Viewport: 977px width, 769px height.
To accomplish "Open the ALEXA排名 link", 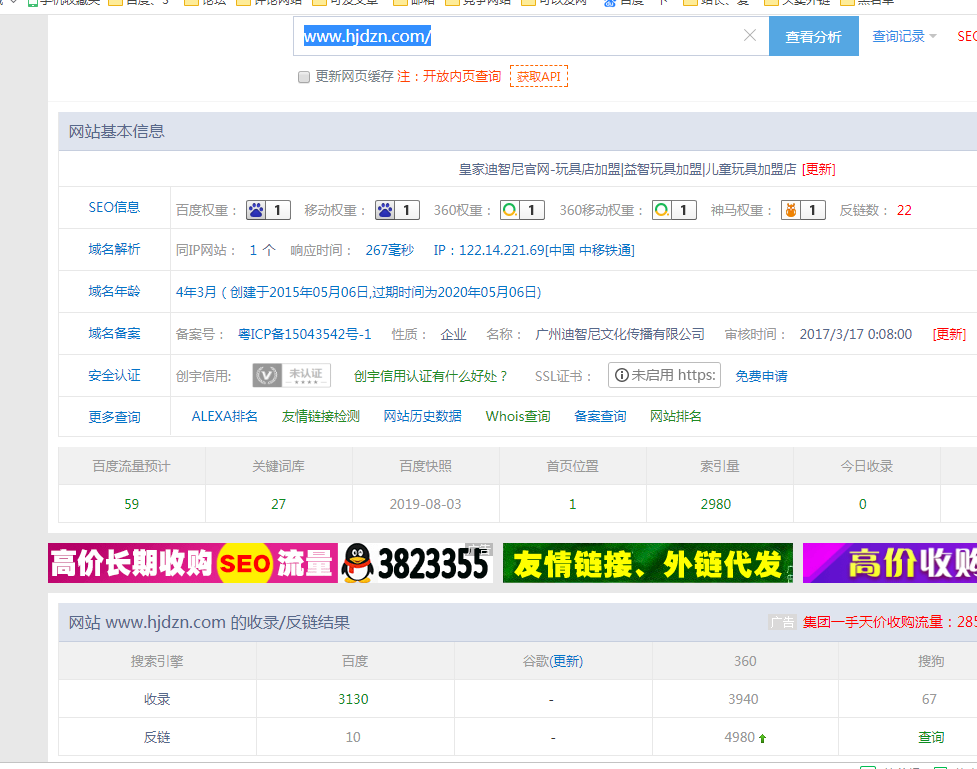I will tap(224, 416).
